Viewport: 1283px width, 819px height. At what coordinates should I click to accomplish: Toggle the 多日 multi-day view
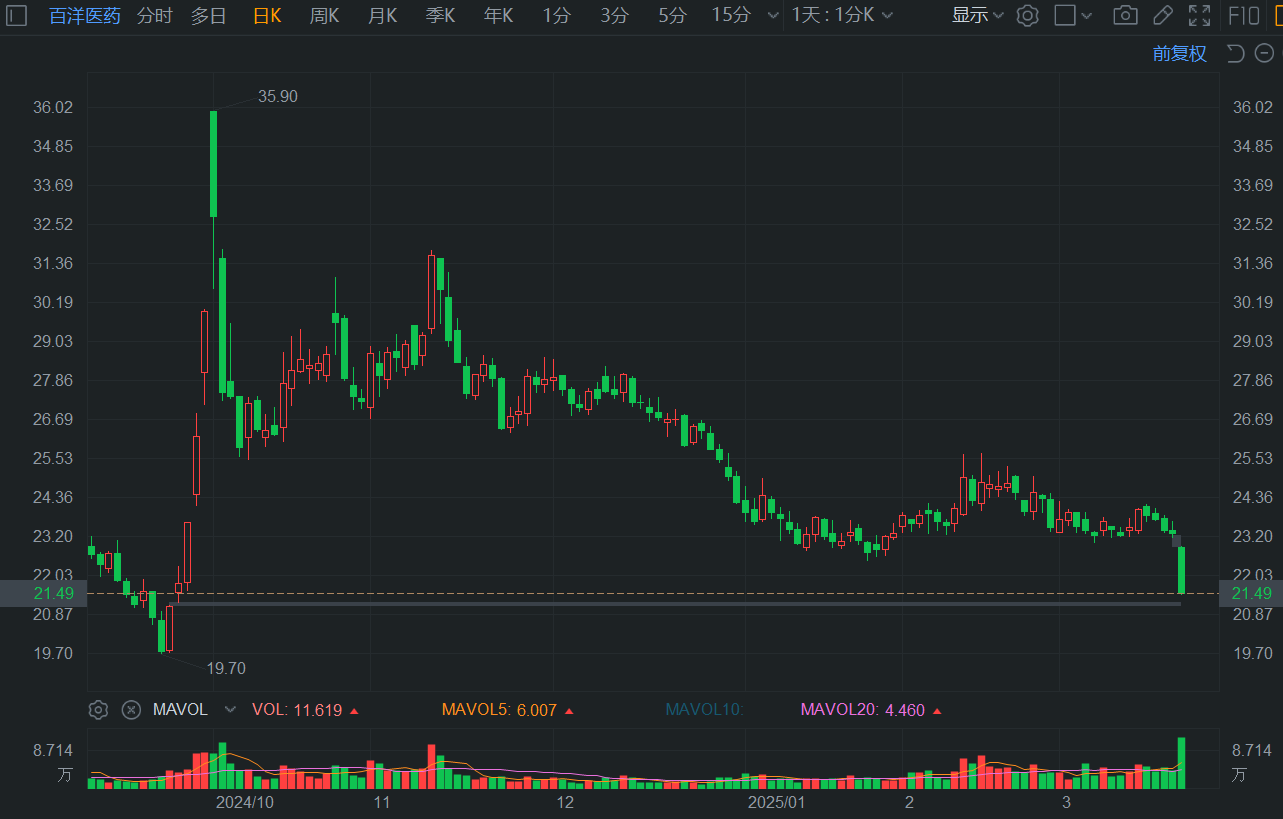pos(207,15)
